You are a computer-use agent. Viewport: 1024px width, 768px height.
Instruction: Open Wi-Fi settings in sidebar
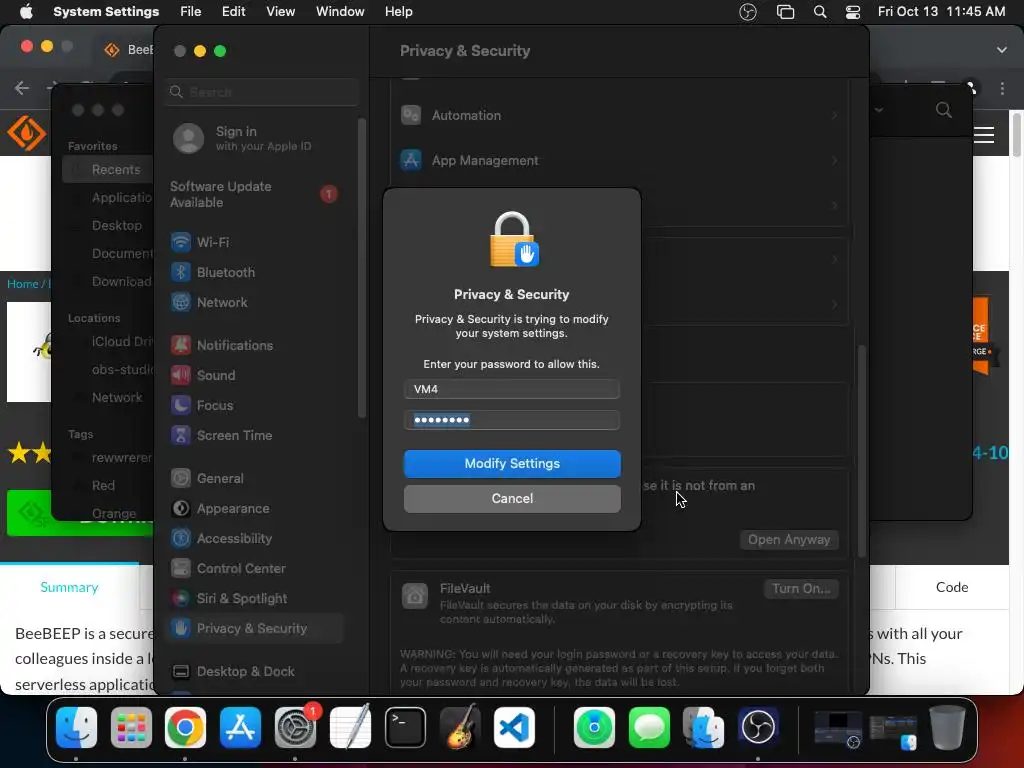tap(200, 242)
